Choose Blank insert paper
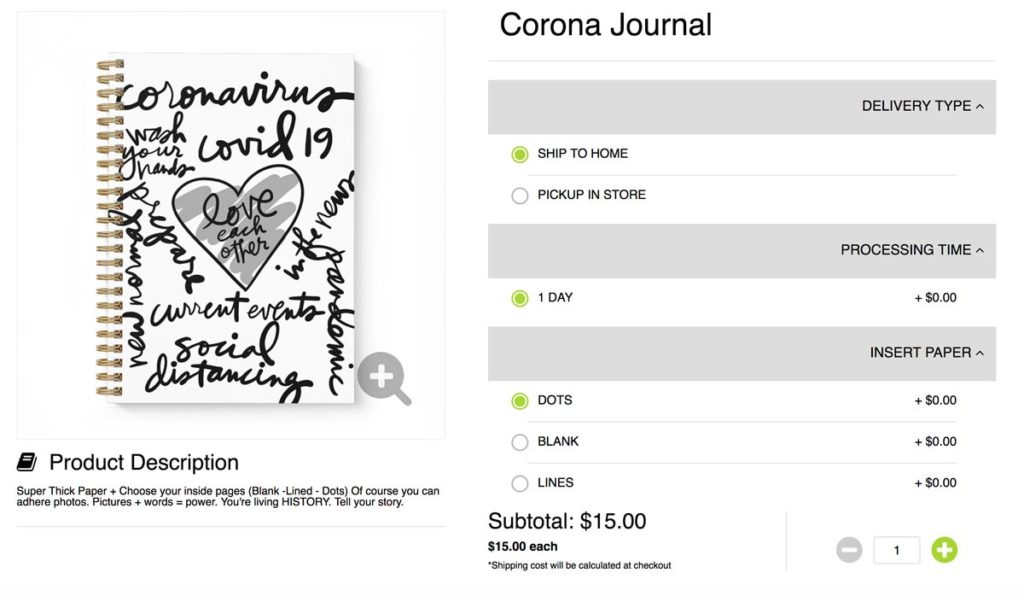The width and height of the screenshot is (1024, 596). (x=520, y=442)
